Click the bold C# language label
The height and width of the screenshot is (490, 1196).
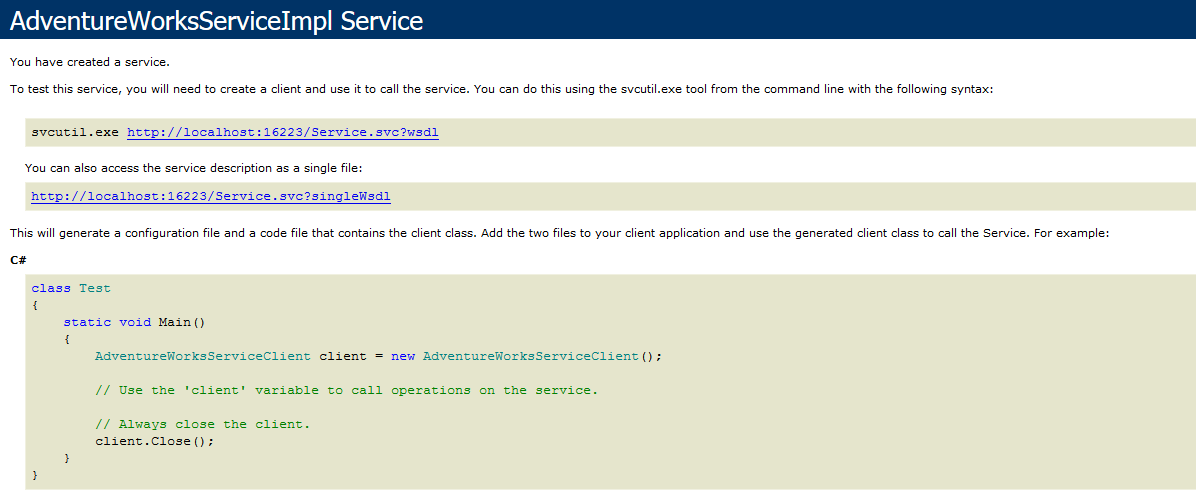18,260
